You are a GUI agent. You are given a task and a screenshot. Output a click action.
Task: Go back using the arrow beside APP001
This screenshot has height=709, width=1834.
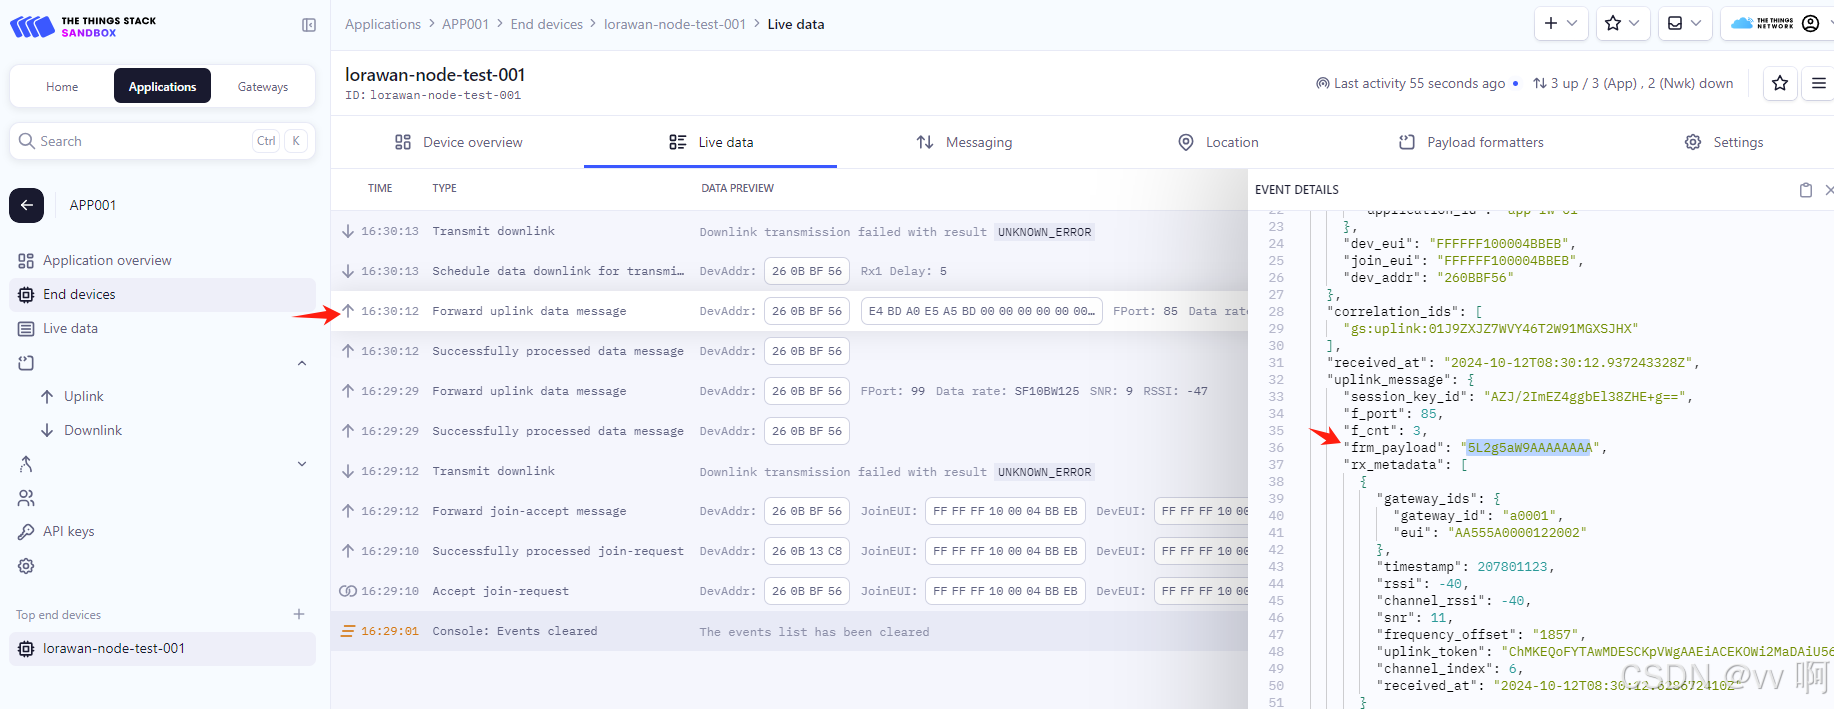click(27, 205)
